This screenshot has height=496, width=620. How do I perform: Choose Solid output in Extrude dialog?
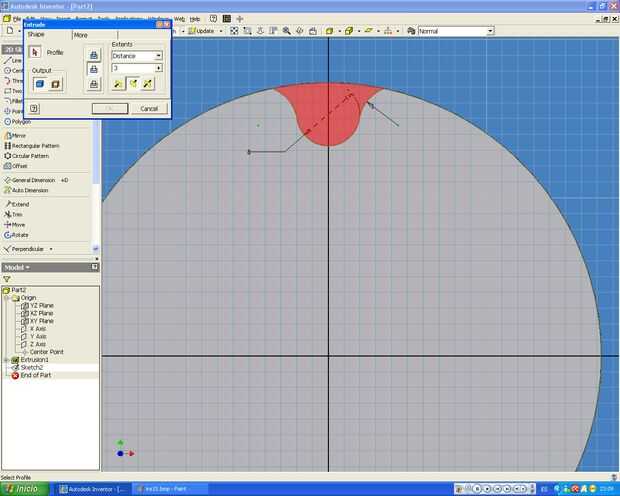click(40, 84)
